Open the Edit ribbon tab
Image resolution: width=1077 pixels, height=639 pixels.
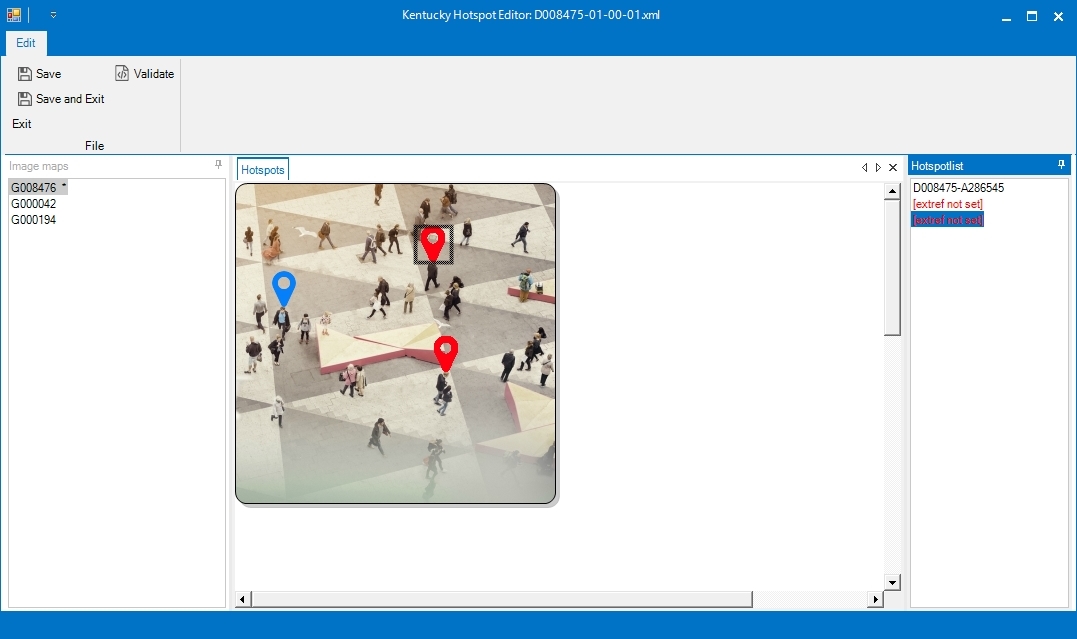point(26,43)
